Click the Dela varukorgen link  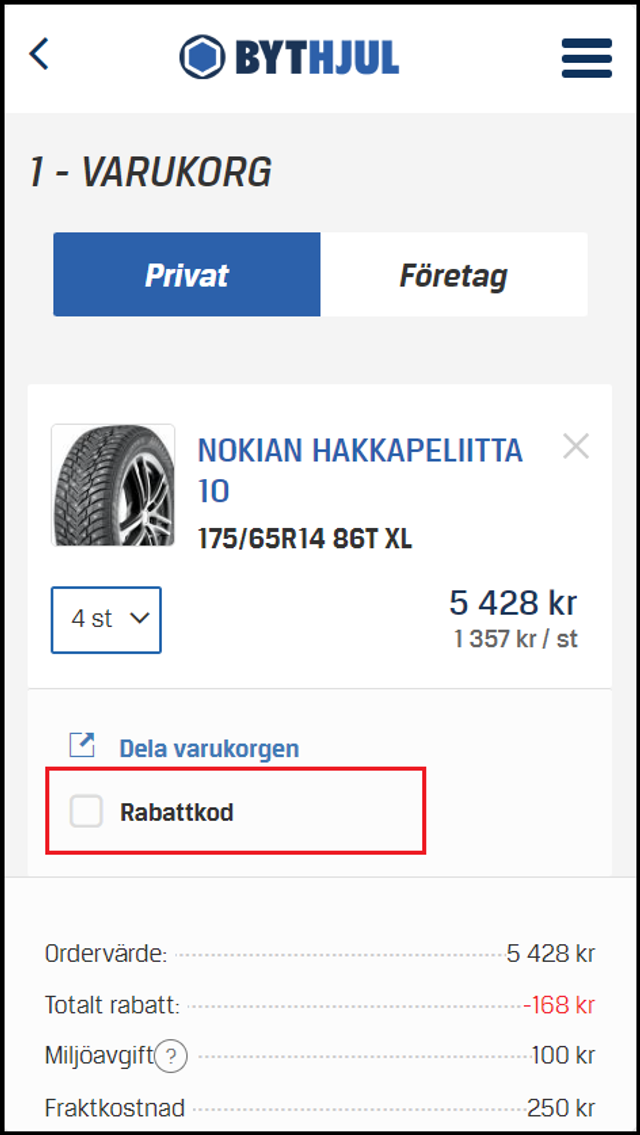tap(208, 748)
